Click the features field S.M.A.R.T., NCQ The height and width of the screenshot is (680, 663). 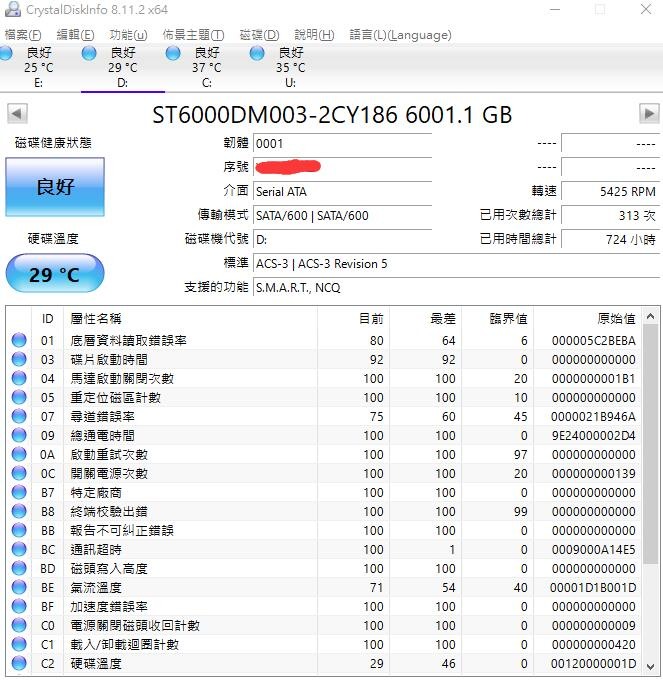click(x=456, y=288)
